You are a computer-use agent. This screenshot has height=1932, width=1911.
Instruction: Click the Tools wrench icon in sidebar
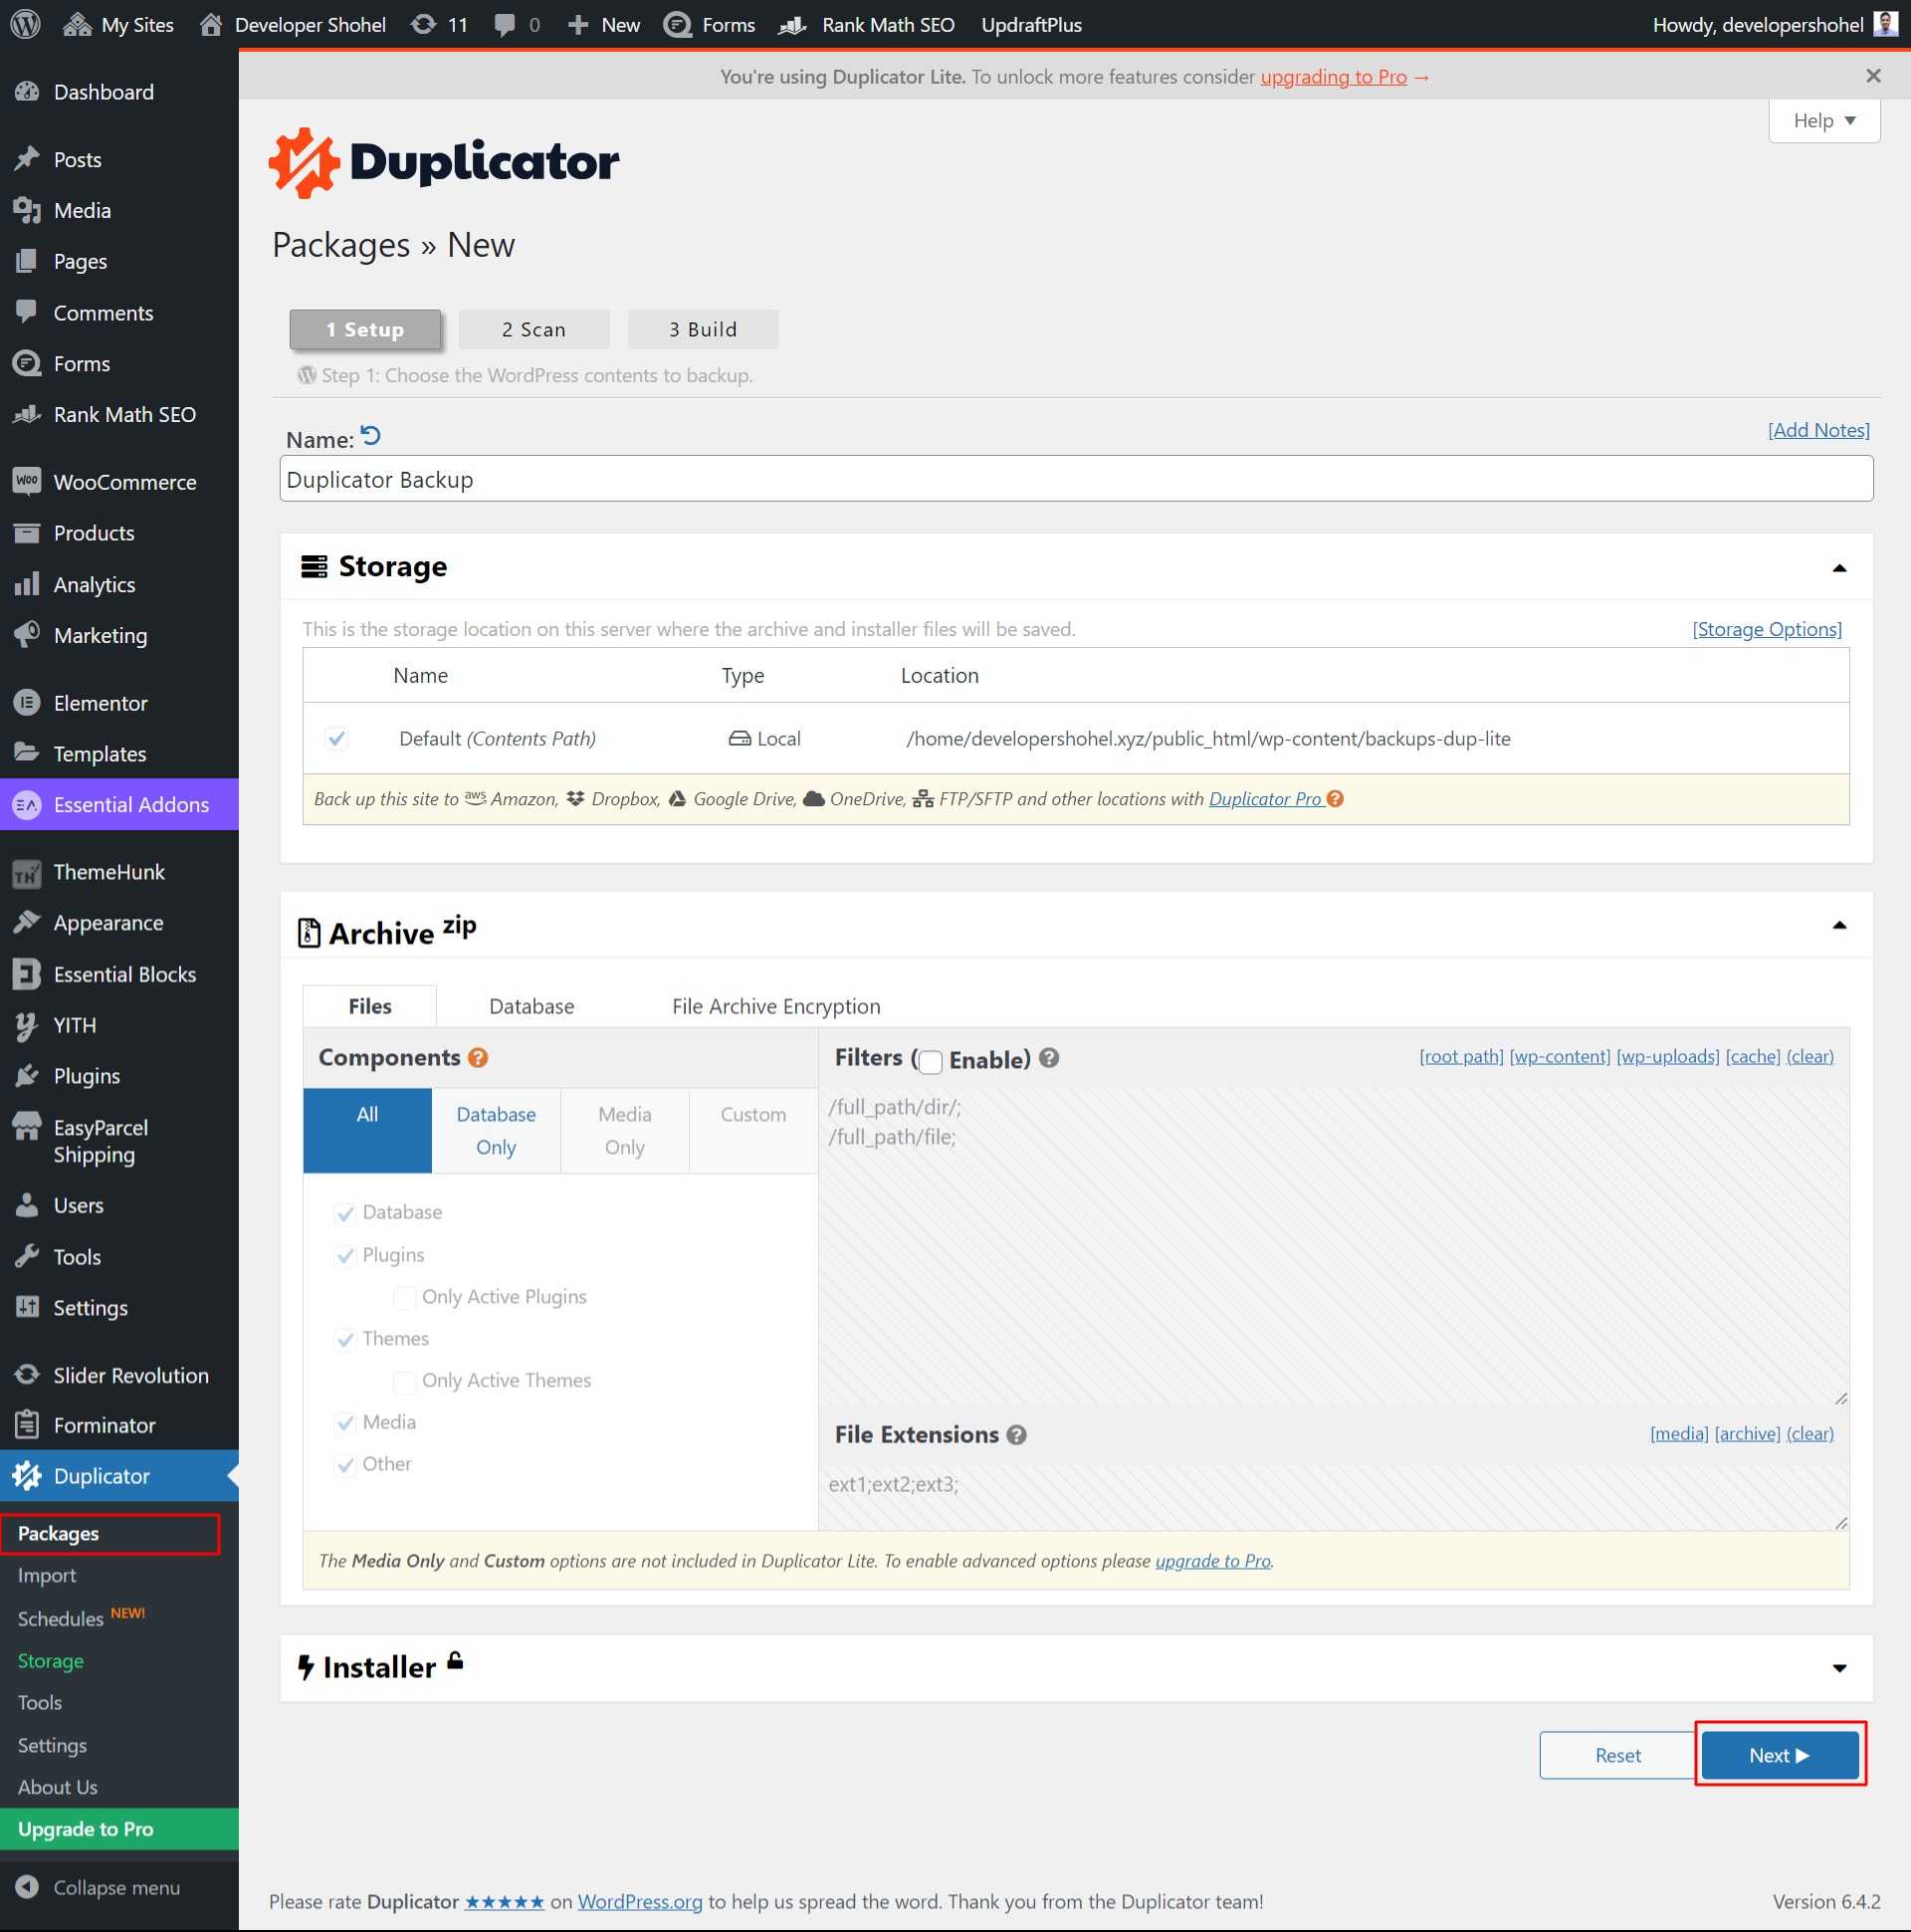pyautogui.click(x=27, y=1256)
